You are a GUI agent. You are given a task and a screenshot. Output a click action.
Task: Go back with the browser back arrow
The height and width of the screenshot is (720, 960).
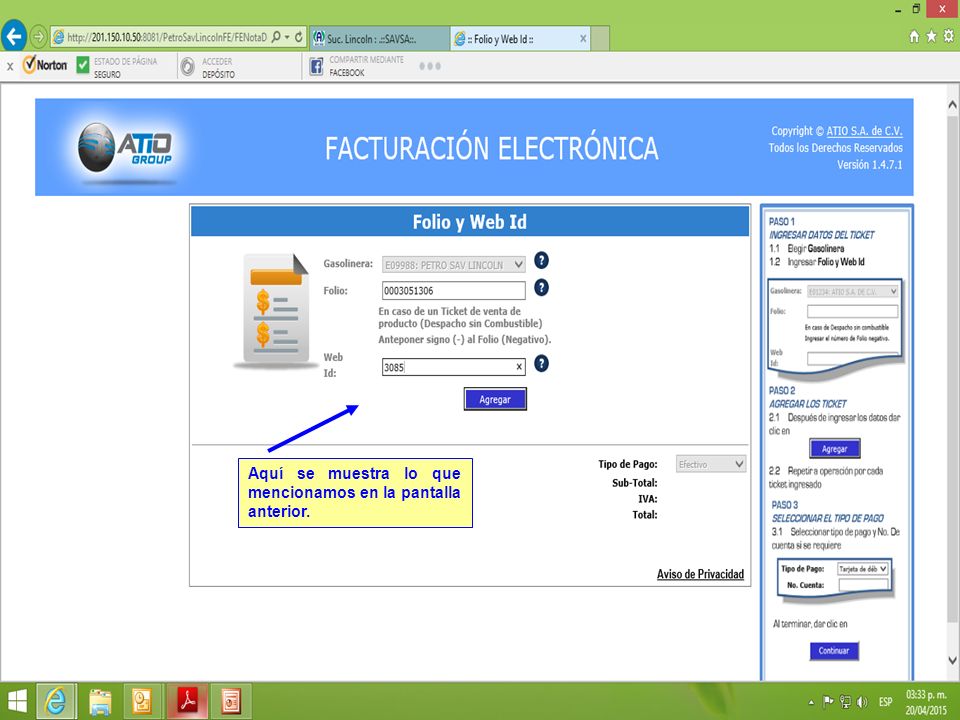point(13,37)
